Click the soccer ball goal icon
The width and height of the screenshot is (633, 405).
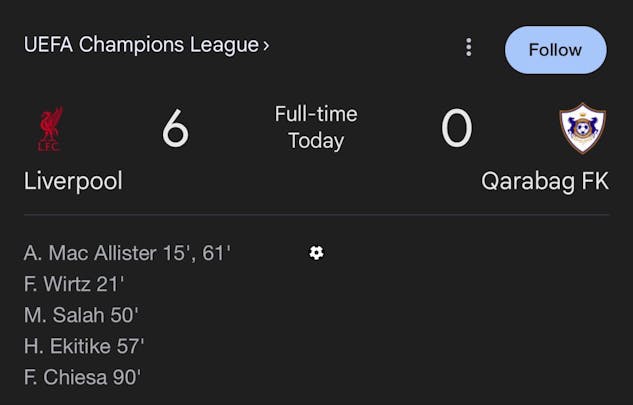pos(316,253)
